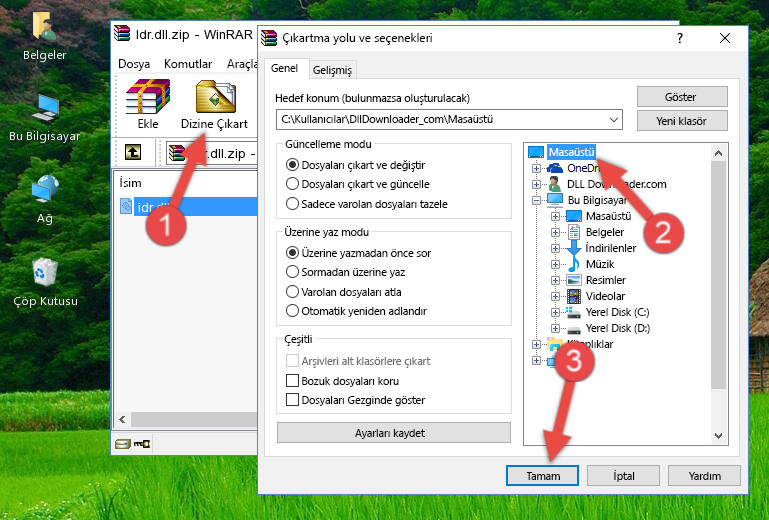Select DLL Downloader.com user folder in tree
This screenshot has height=520, width=769.
(x=616, y=184)
